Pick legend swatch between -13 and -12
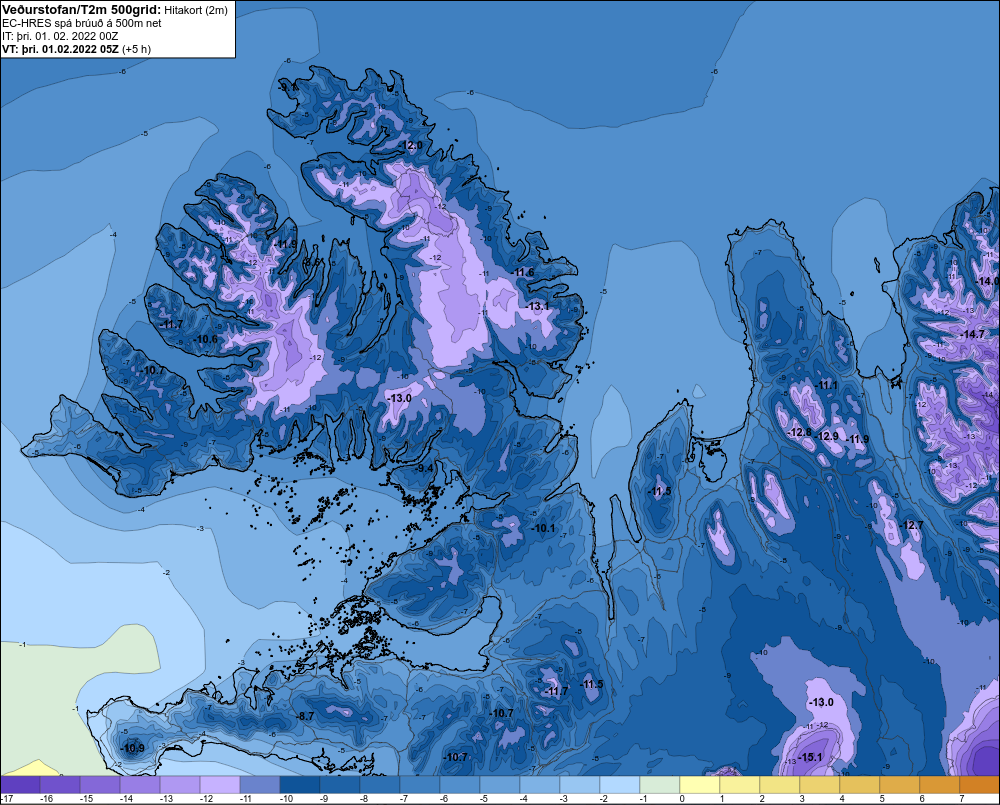1000x805 pixels. [x=180, y=785]
